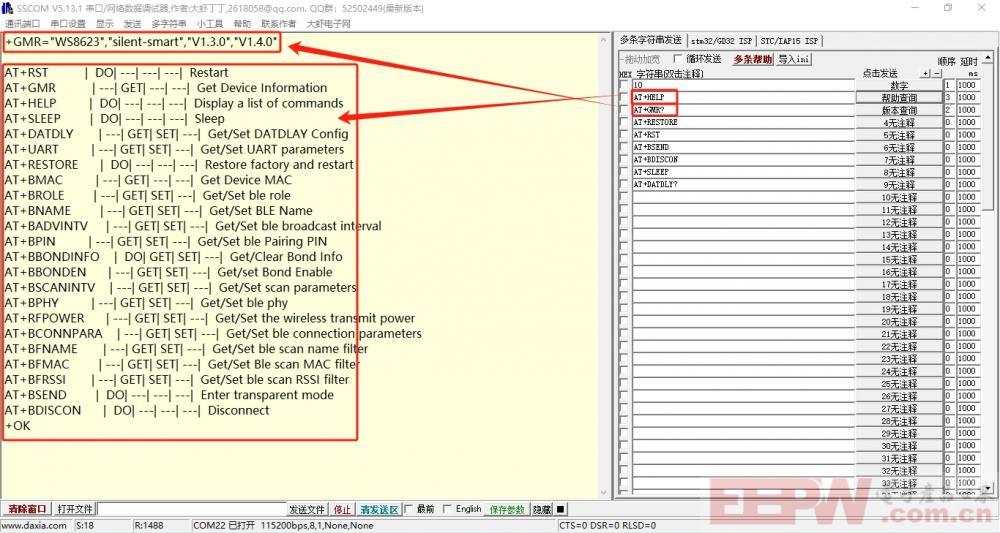Viewport: 1000px width, 533px height.
Task: Tick HEX checkbox for the AT+SLEEP row
Action: 624,172
